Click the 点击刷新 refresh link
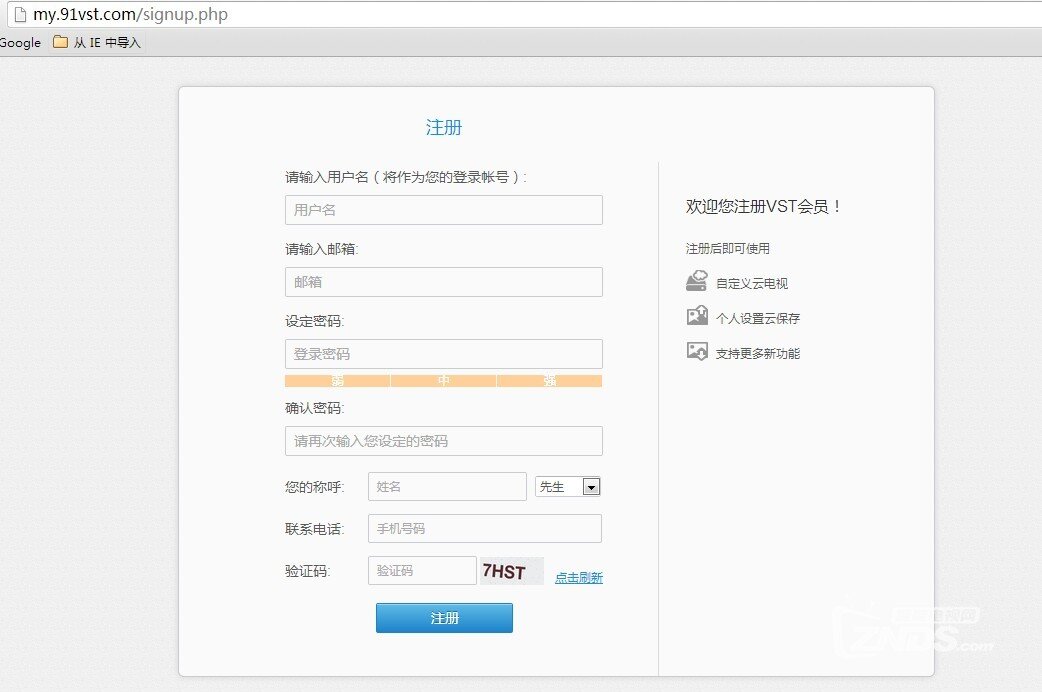1042x692 pixels. 579,577
